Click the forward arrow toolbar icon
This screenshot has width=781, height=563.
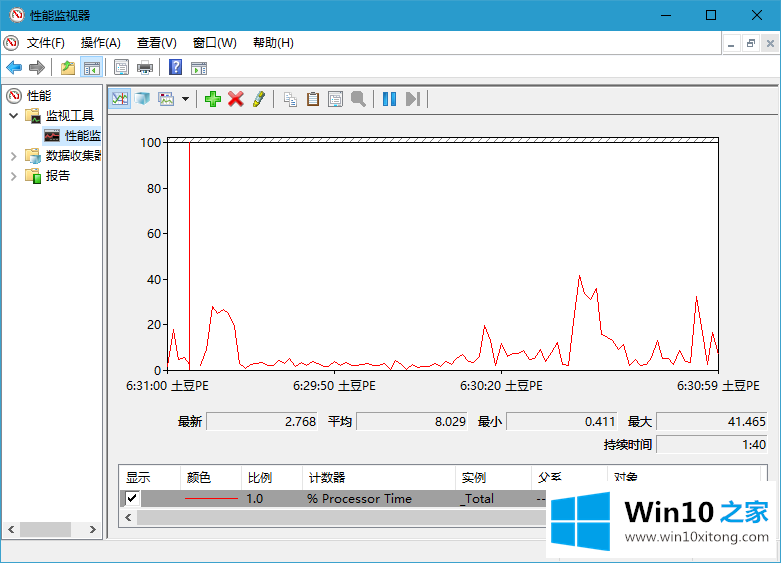[x=37, y=67]
